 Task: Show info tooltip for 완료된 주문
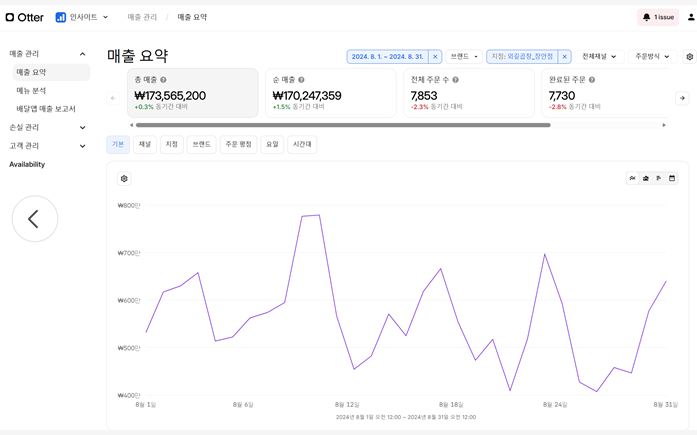[x=592, y=80]
